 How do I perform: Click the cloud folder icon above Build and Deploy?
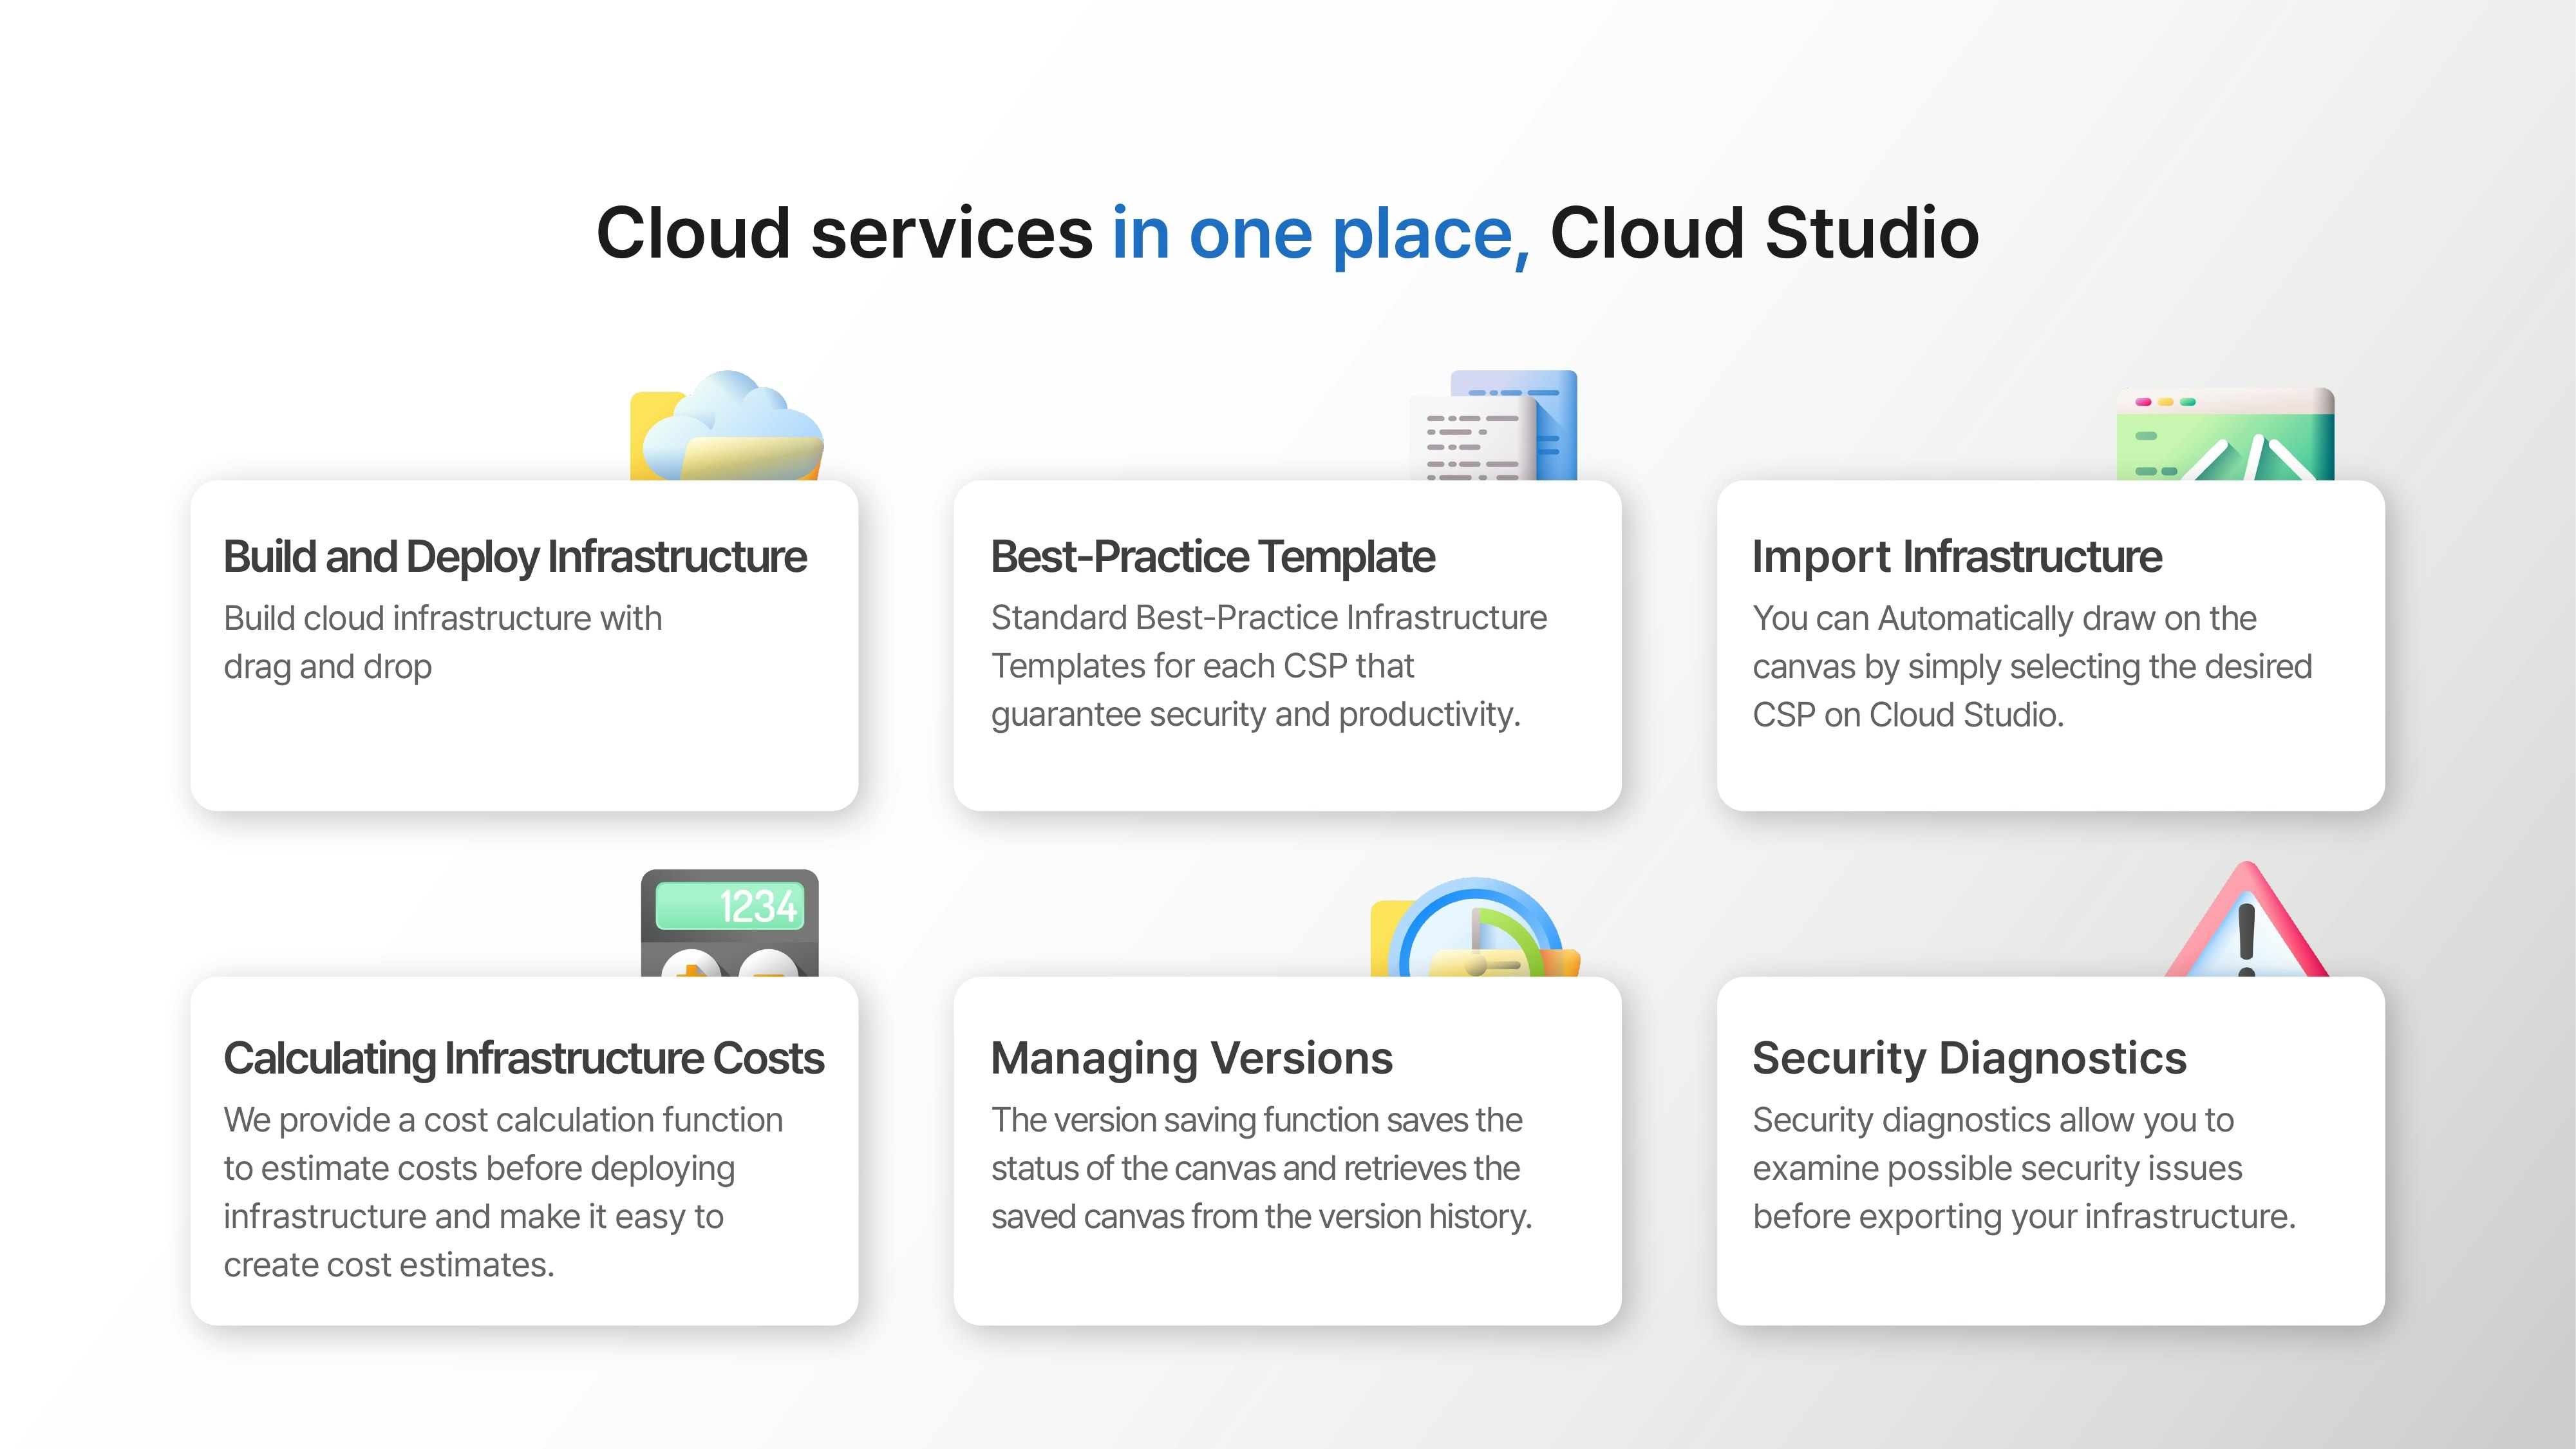pyautogui.click(x=727, y=425)
